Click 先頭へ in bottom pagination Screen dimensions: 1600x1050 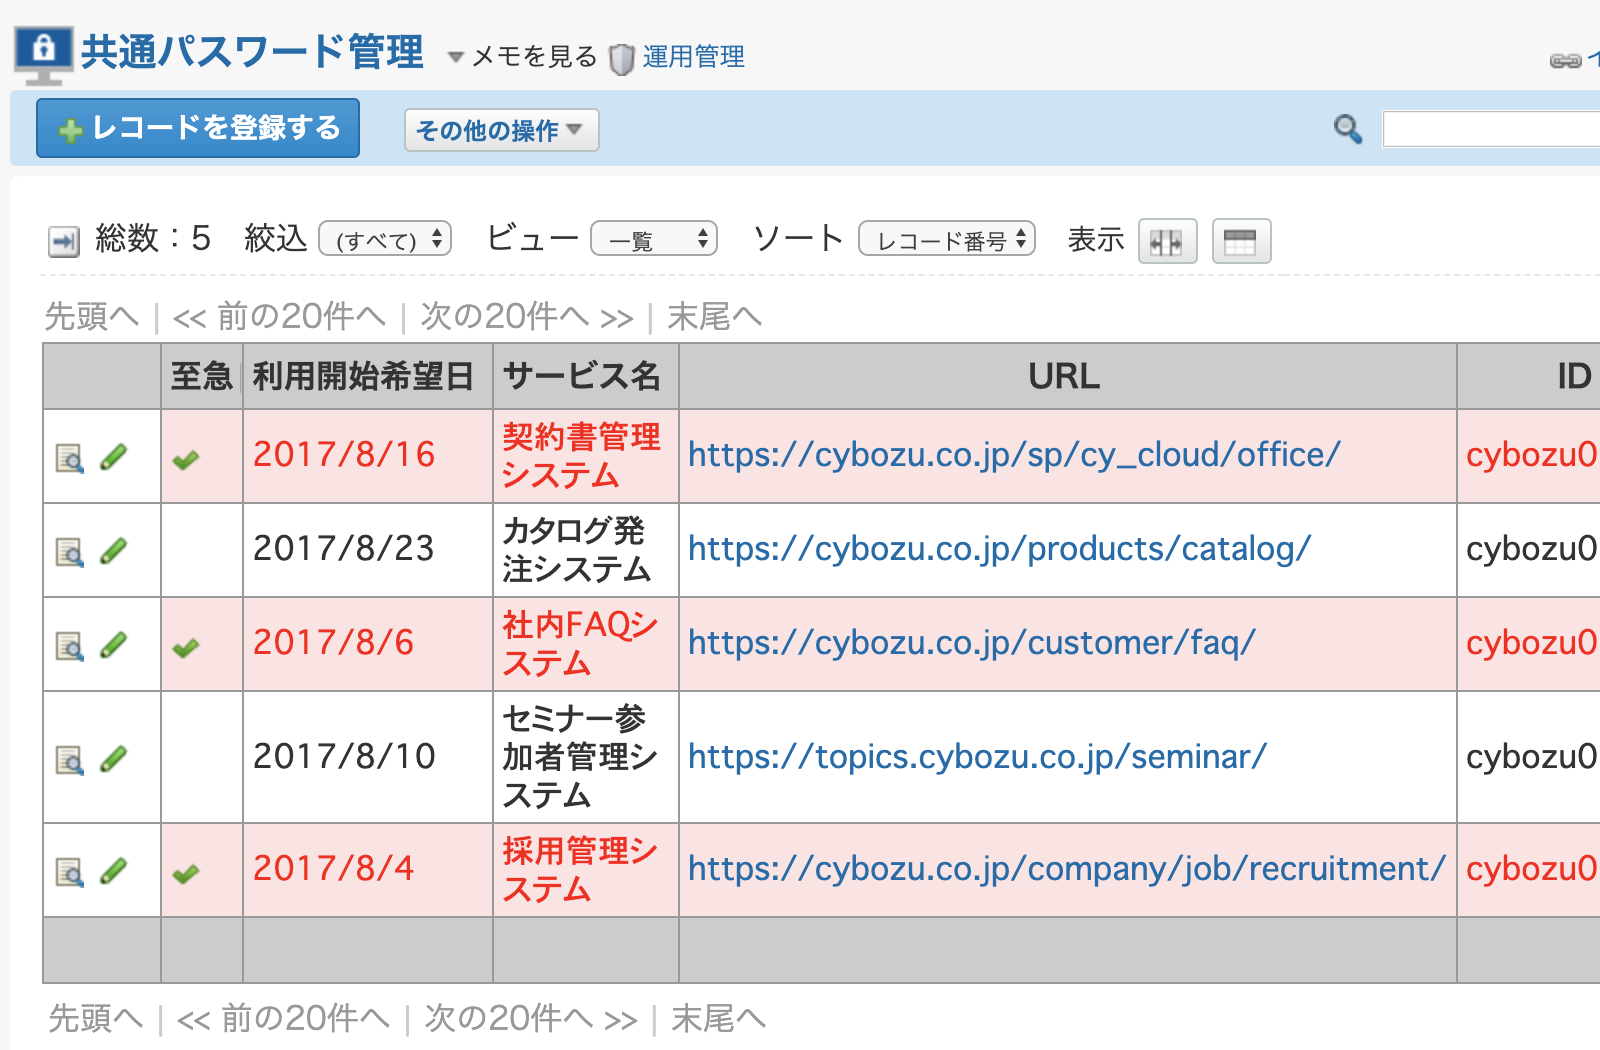(x=95, y=1019)
